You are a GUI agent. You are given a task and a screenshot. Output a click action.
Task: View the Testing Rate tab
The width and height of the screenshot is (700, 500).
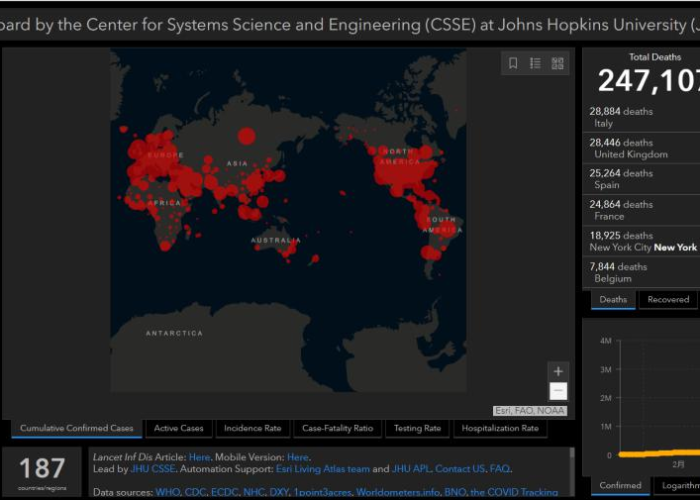(x=417, y=428)
